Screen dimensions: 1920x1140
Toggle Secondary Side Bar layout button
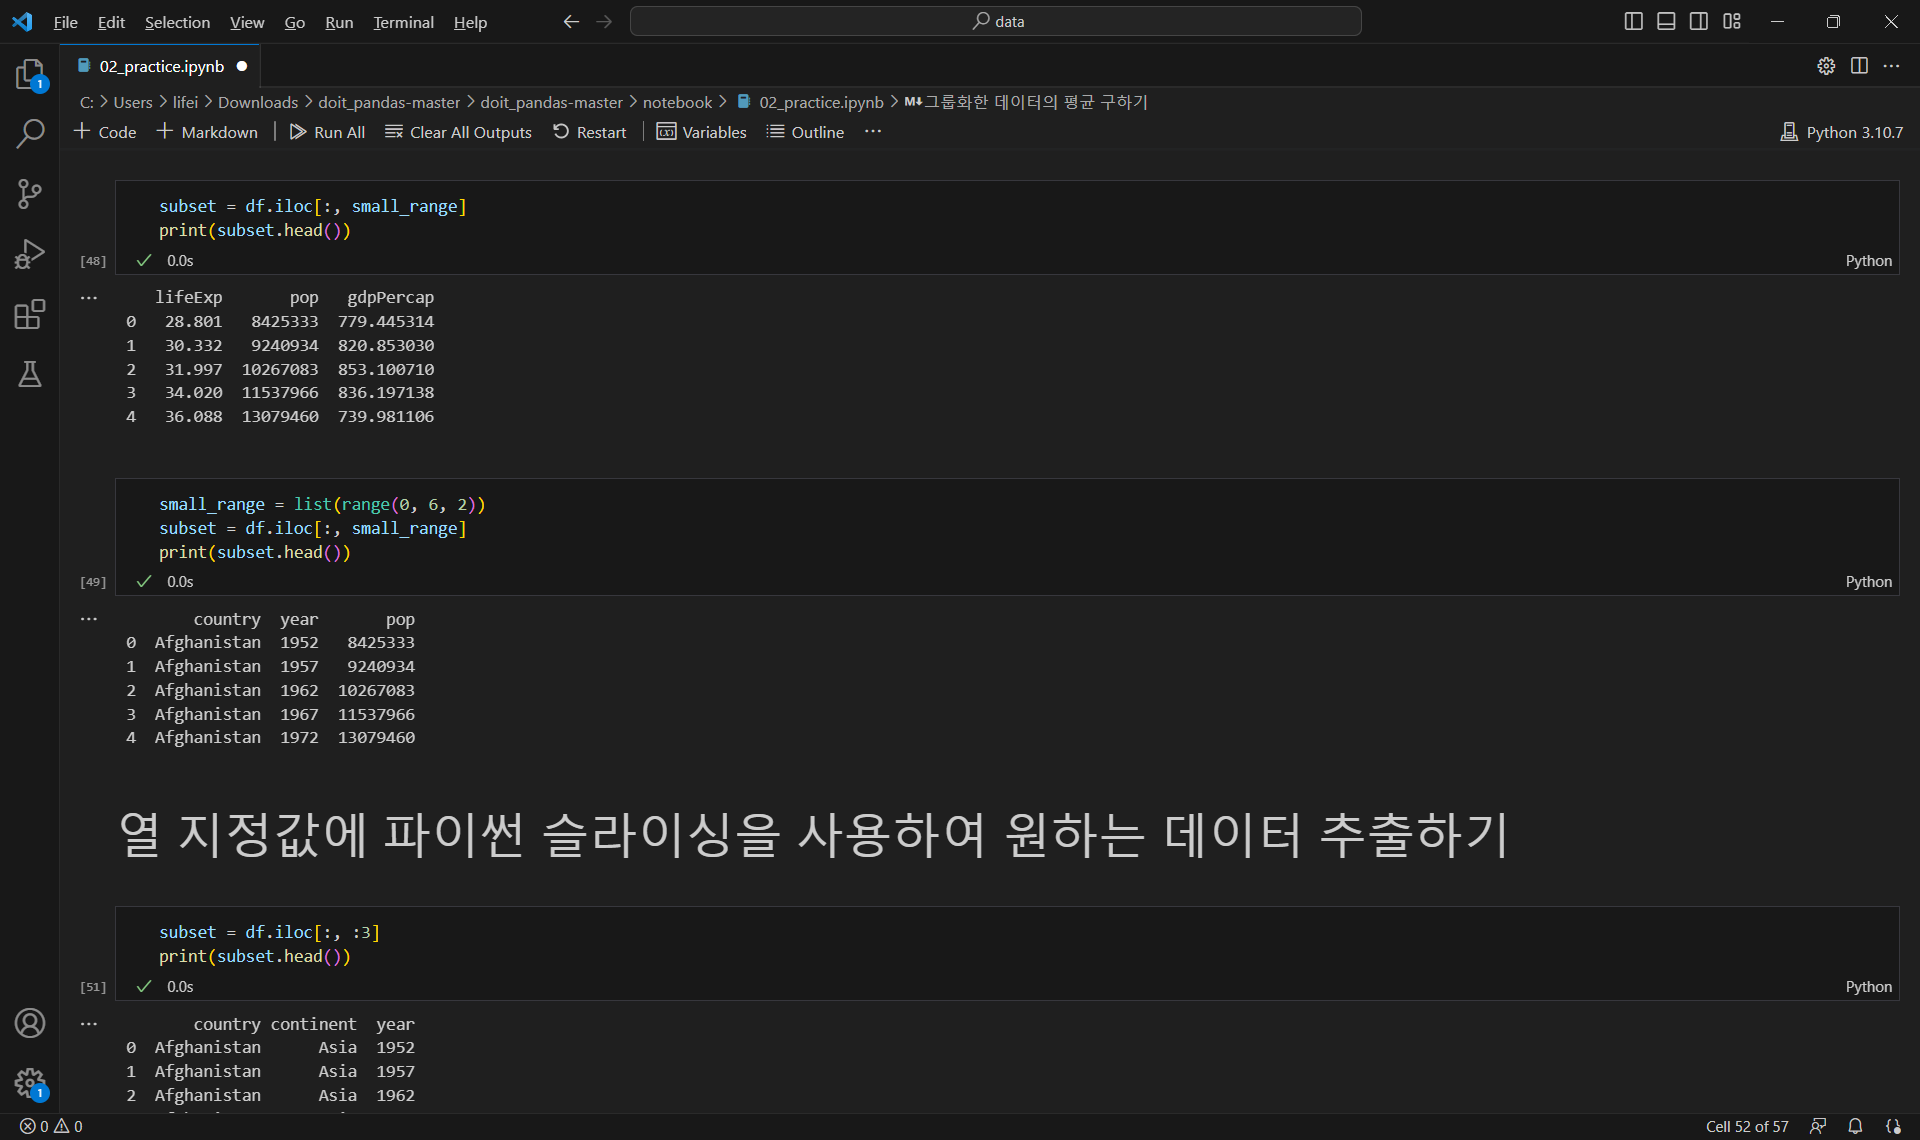point(1699,21)
